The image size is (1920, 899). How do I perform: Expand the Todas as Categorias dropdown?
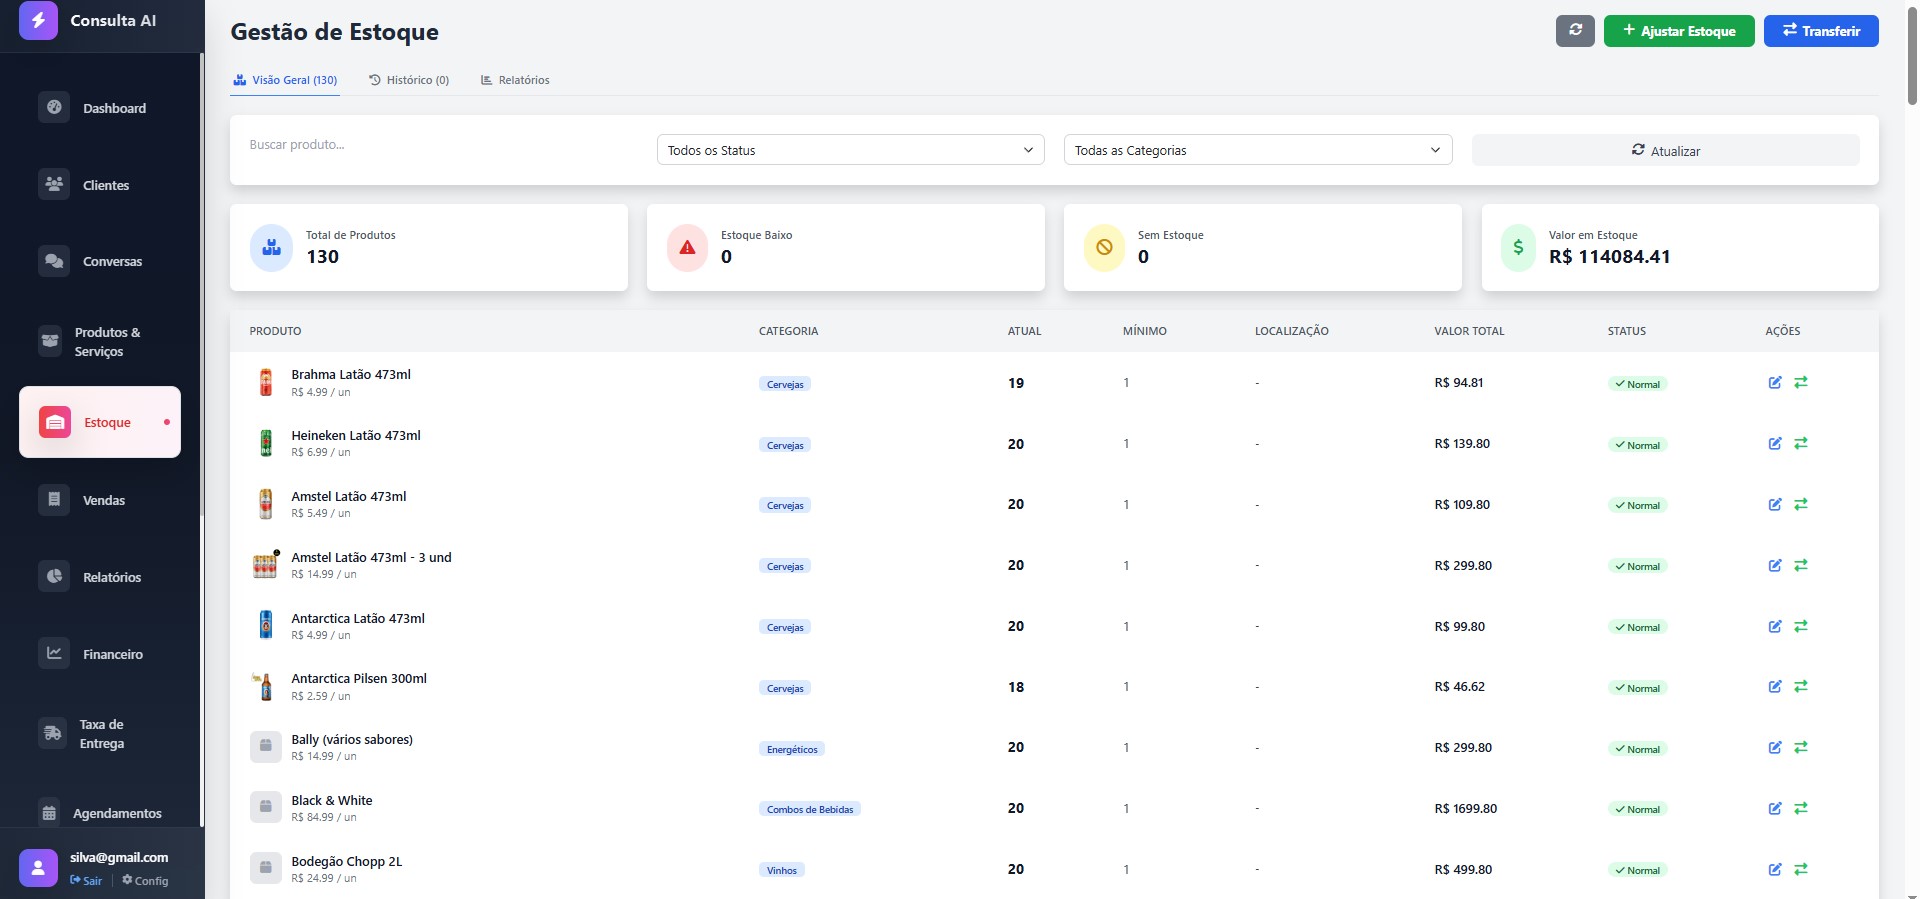click(x=1257, y=150)
